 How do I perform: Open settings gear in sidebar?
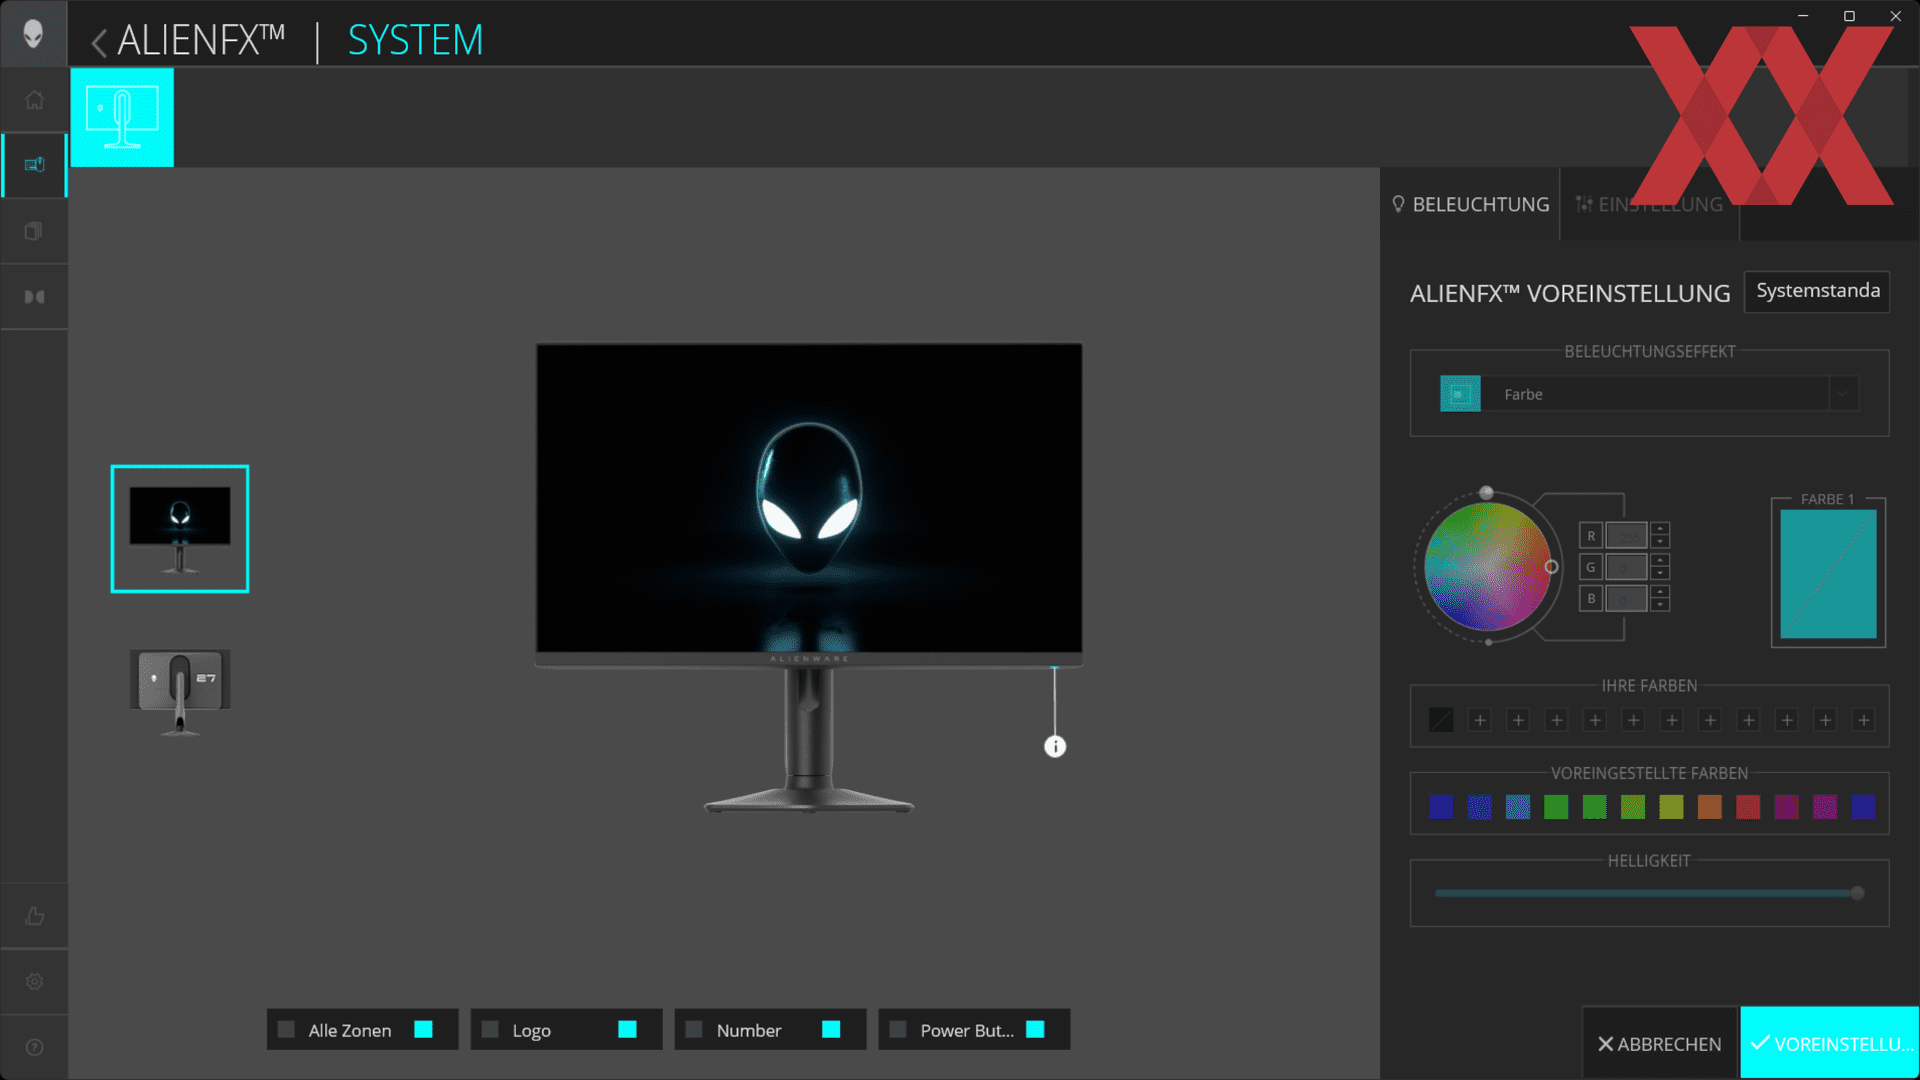point(34,982)
